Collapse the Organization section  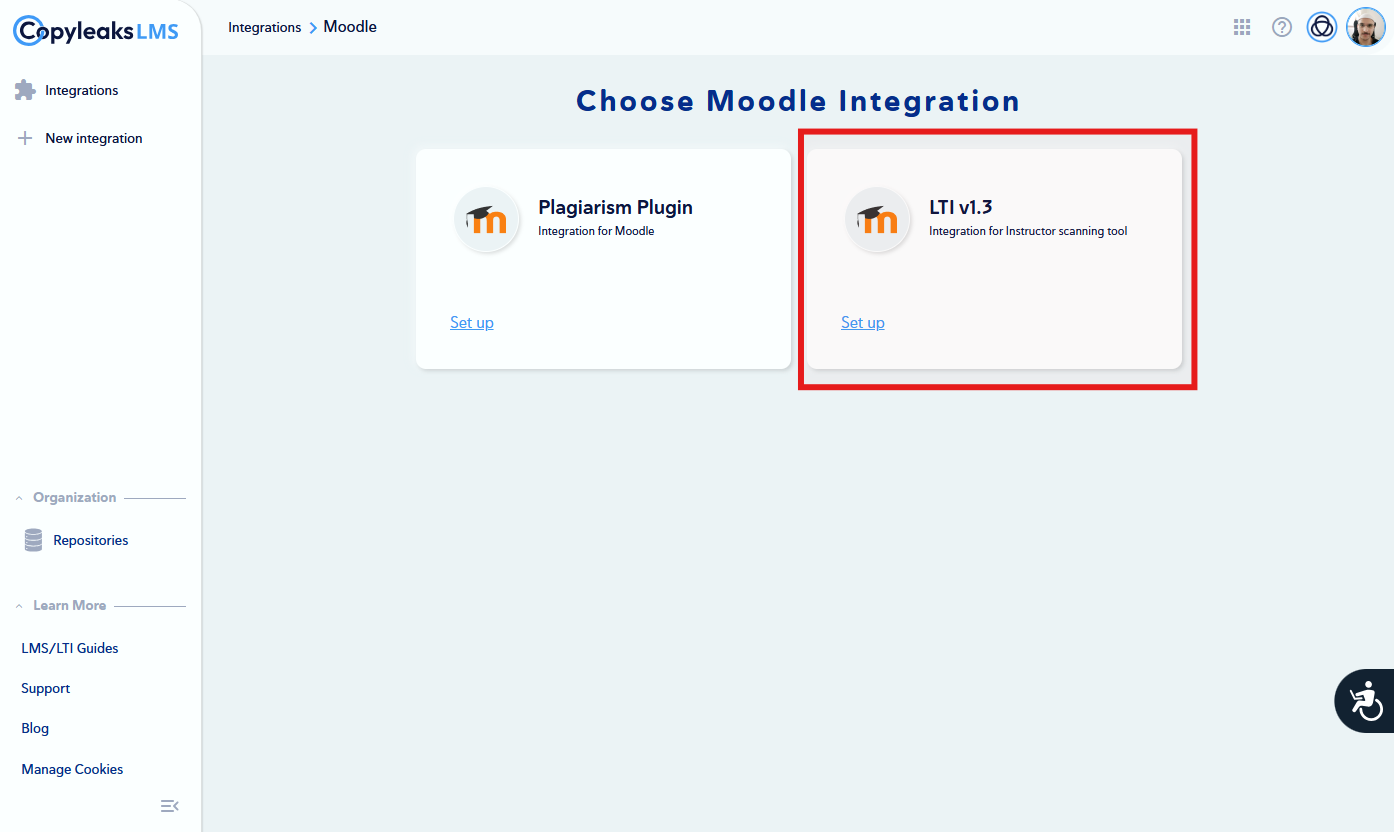pyautogui.click(x=19, y=498)
